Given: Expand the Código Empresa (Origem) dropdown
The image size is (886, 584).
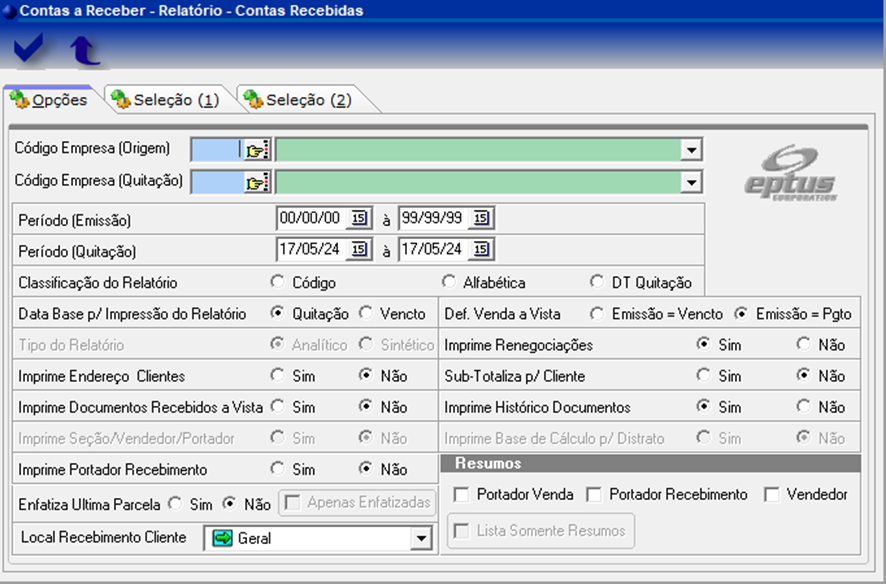Looking at the screenshot, I should [x=690, y=150].
